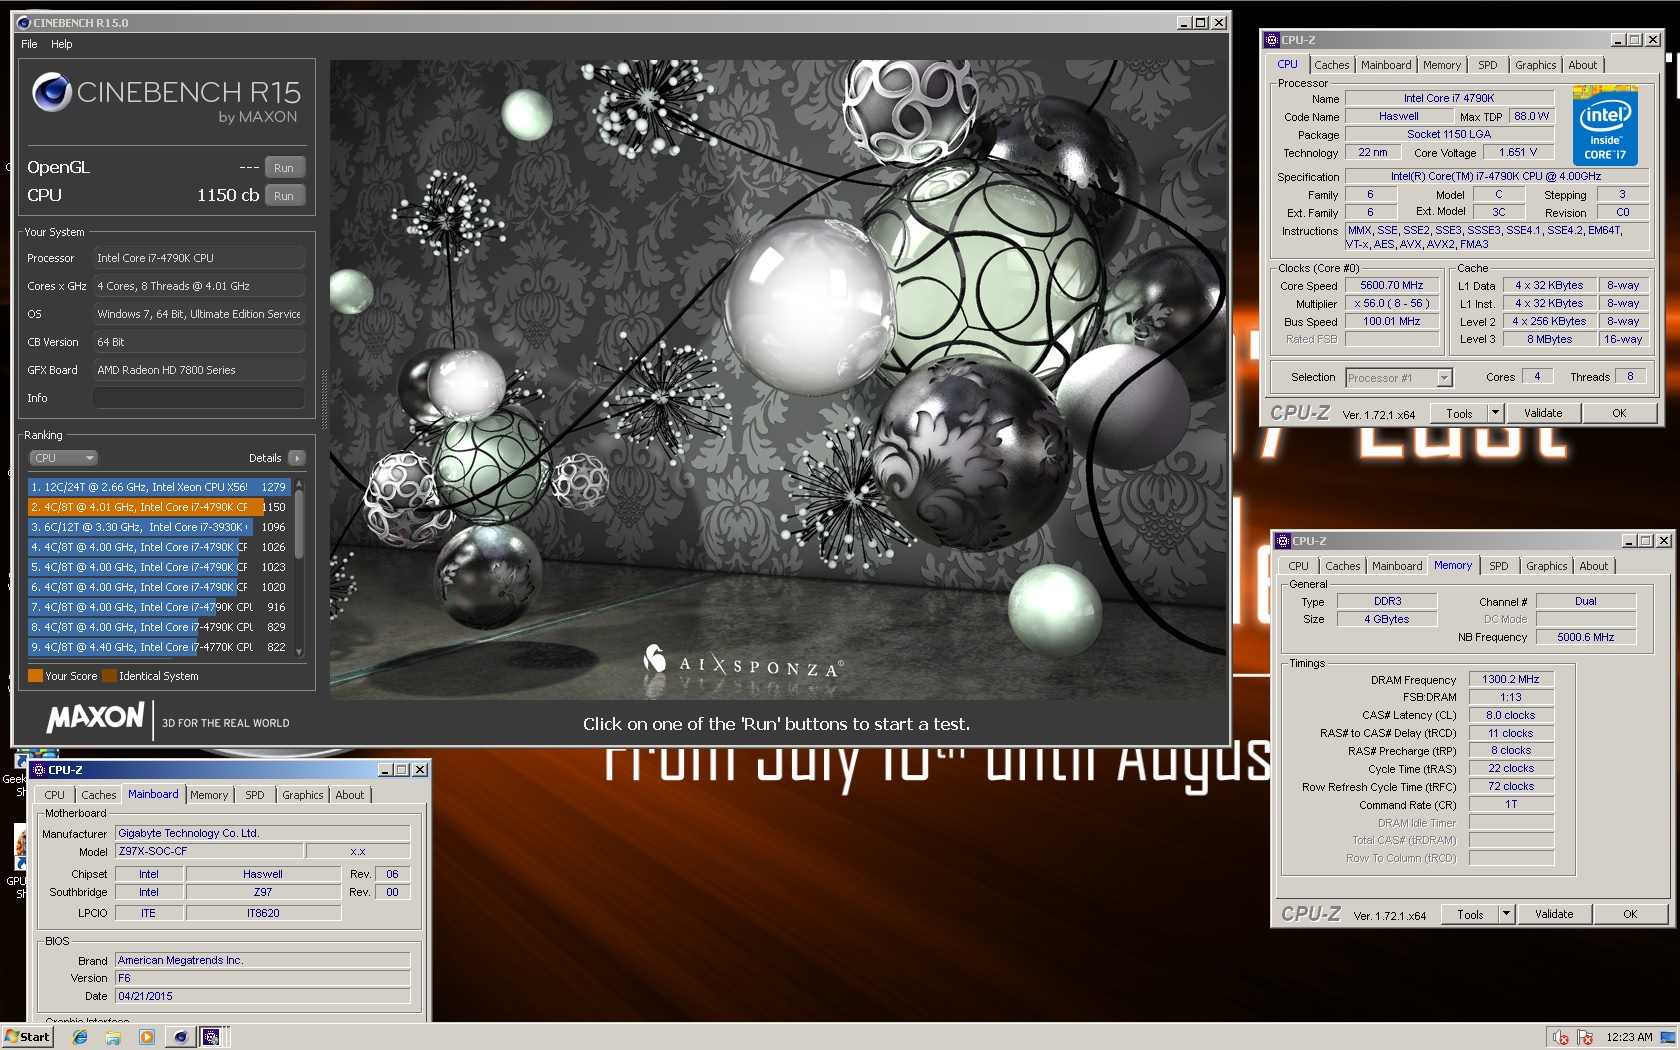This screenshot has height=1050, width=1680.
Task: Open Internet Explorer from the taskbar
Action: pos(80,1037)
